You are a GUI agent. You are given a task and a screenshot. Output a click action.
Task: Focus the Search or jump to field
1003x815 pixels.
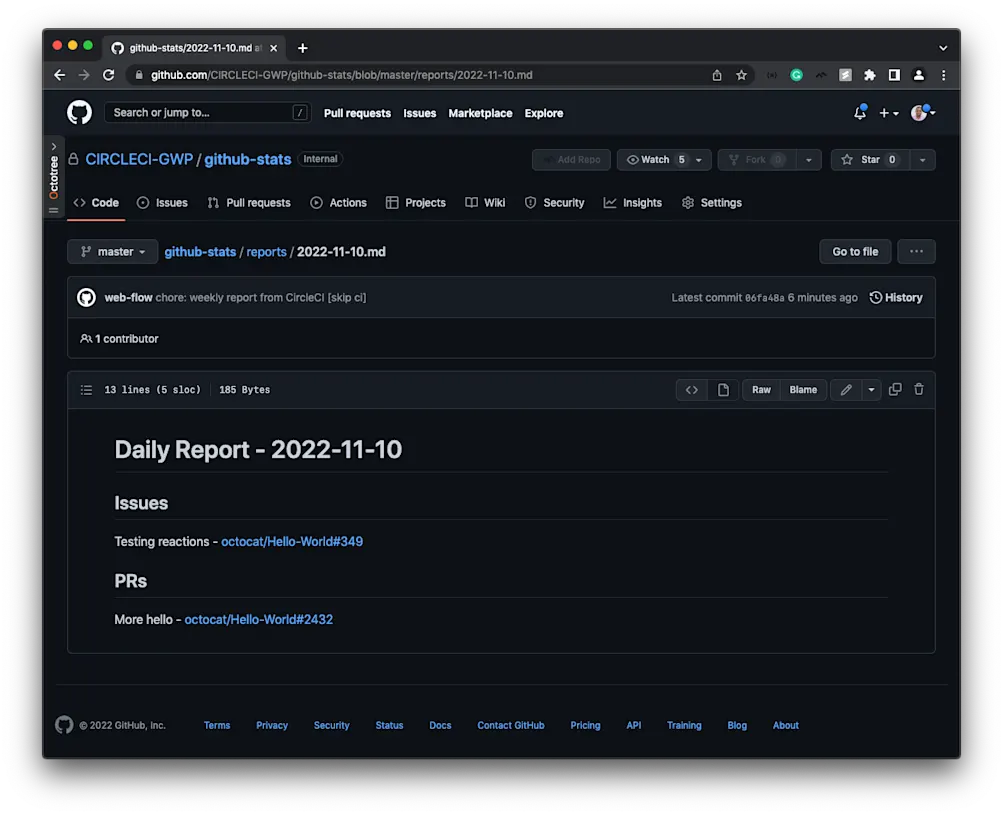point(207,113)
